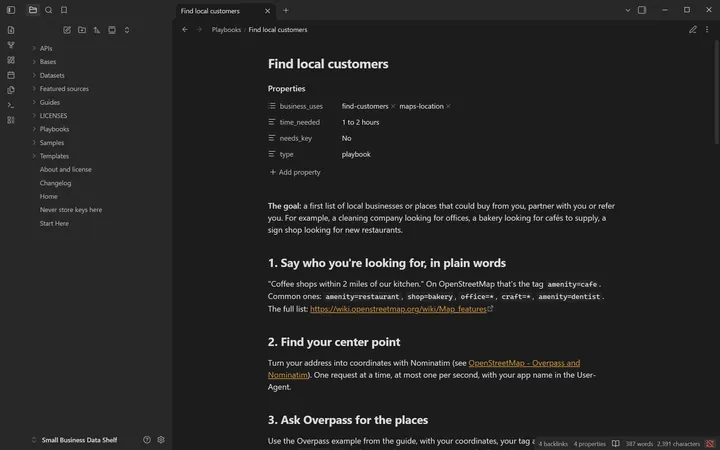Image resolution: width=720 pixels, height=450 pixels.
Task: Switch to editing view pencil icon
Action: click(693, 30)
